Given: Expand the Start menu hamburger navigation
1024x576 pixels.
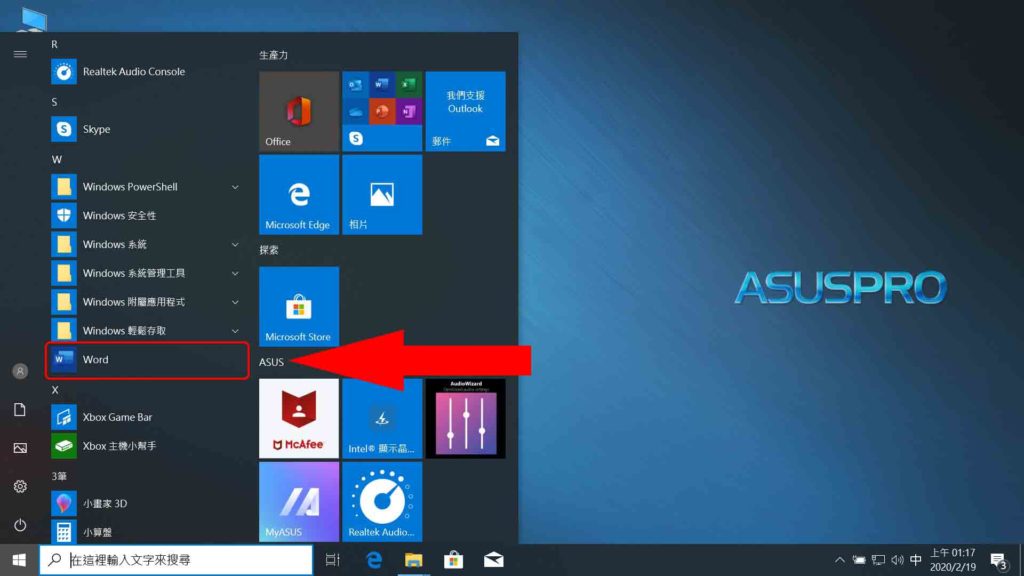Looking at the screenshot, I should [20, 54].
